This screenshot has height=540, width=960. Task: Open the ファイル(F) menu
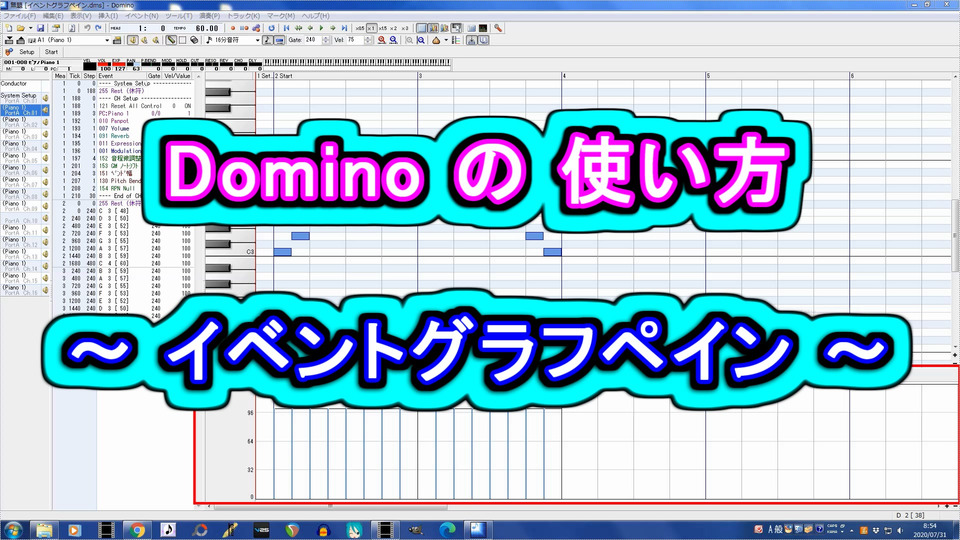pos(20,16)
